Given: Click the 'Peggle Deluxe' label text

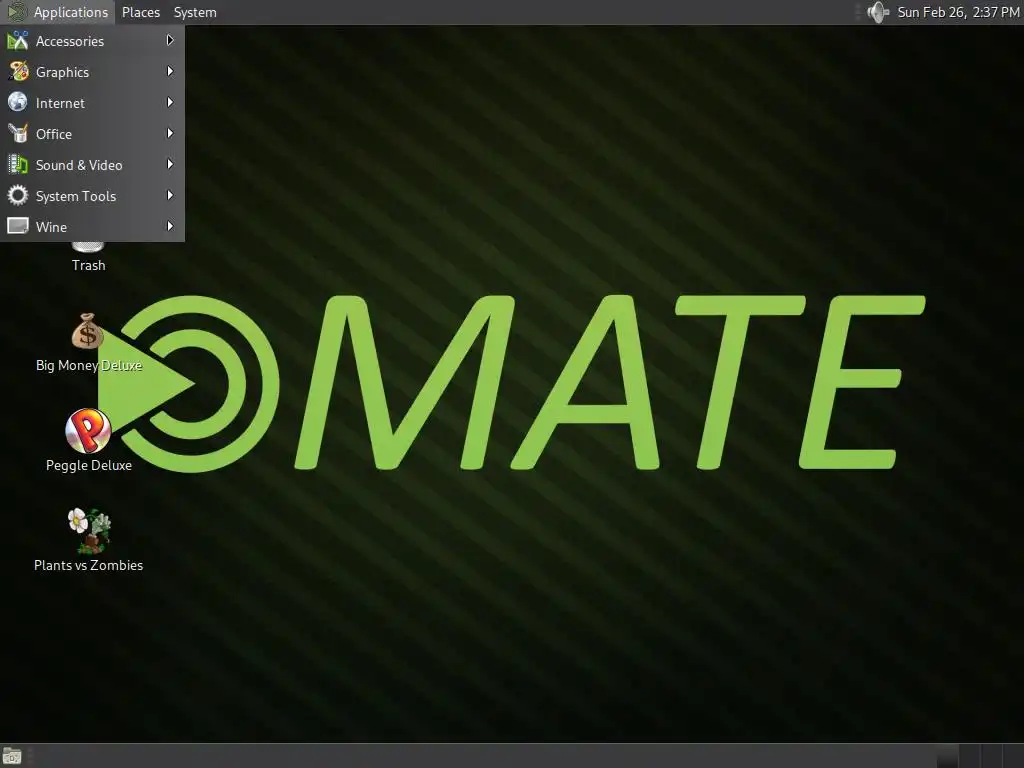Looking at the screenshot, I should point(89,465).
